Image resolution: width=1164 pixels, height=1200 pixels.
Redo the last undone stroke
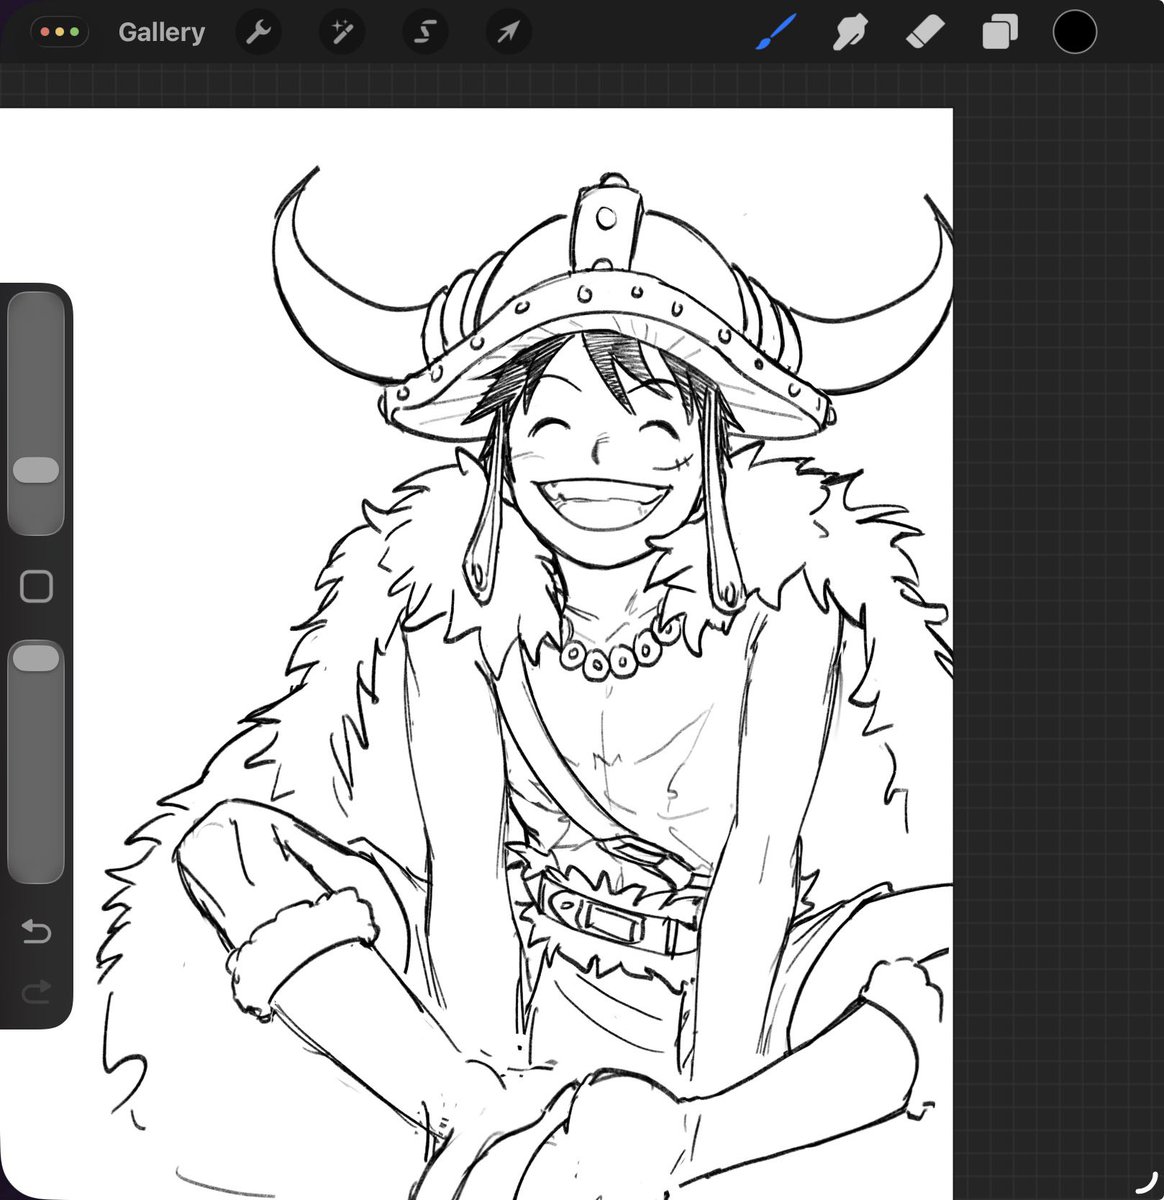(x=36, y=992)
